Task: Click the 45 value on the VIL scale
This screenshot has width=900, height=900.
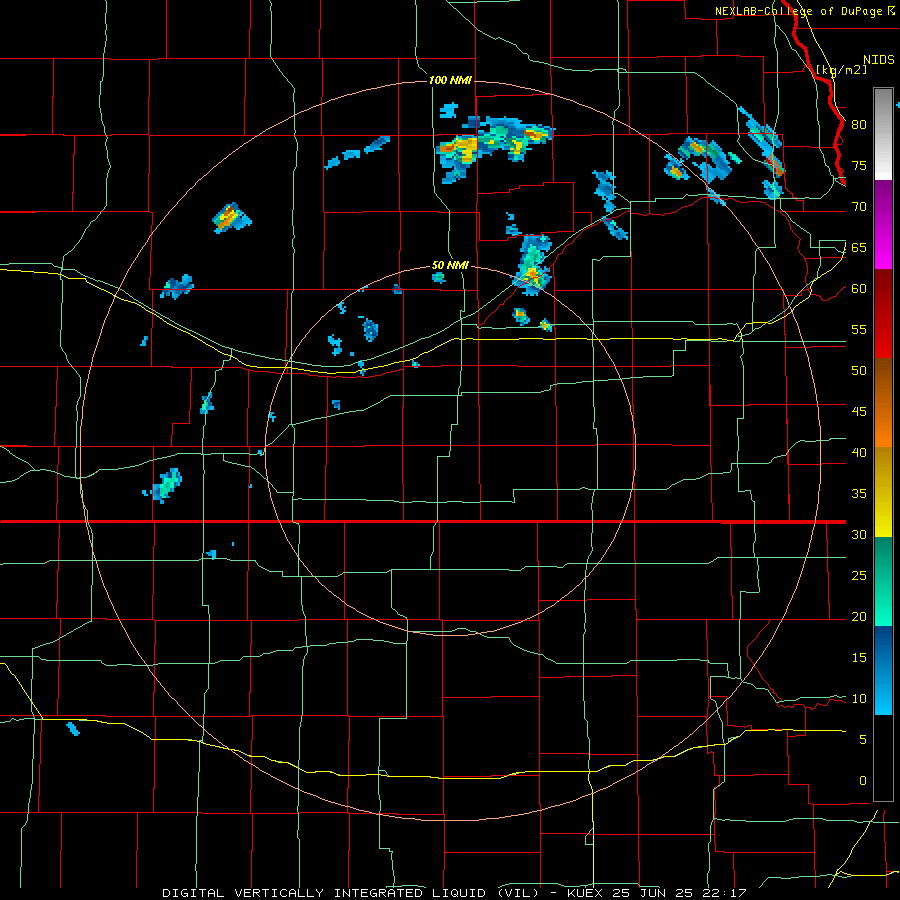Action: point(859,411)
